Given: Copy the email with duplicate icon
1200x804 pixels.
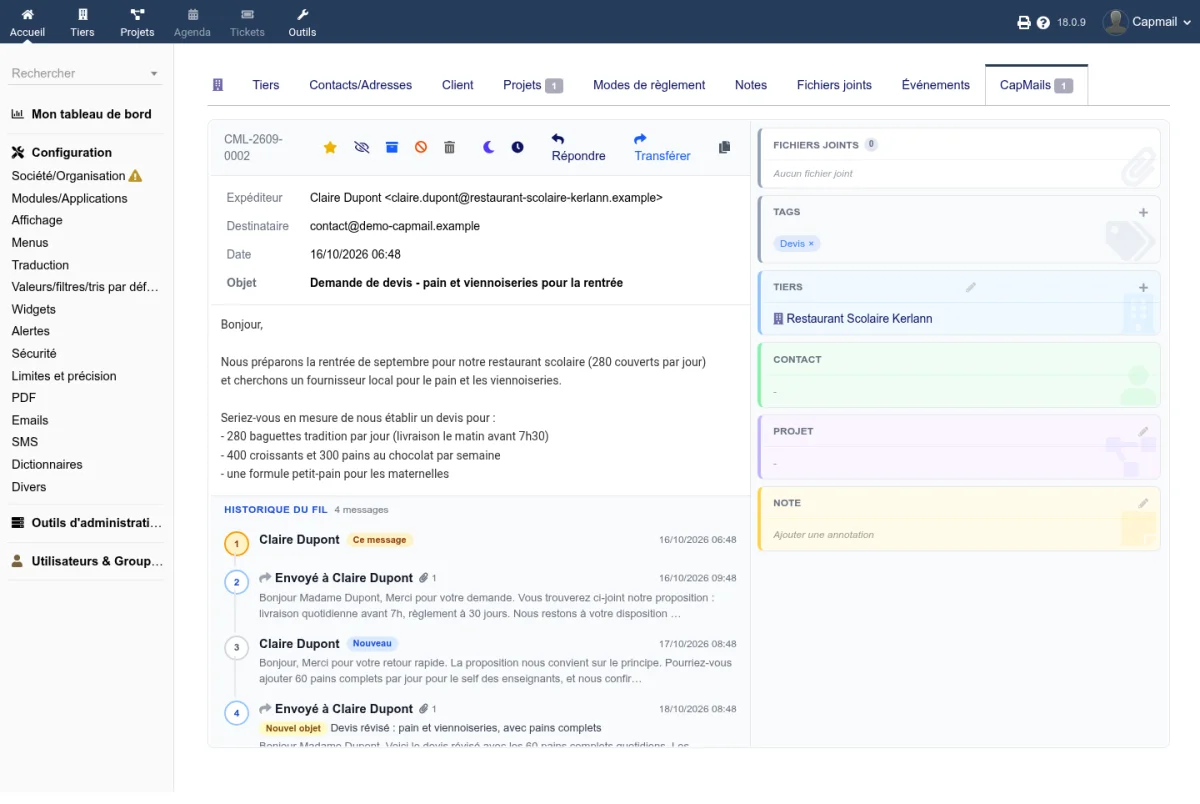Looking at the screenshot, I should click(x=725, y=147).
